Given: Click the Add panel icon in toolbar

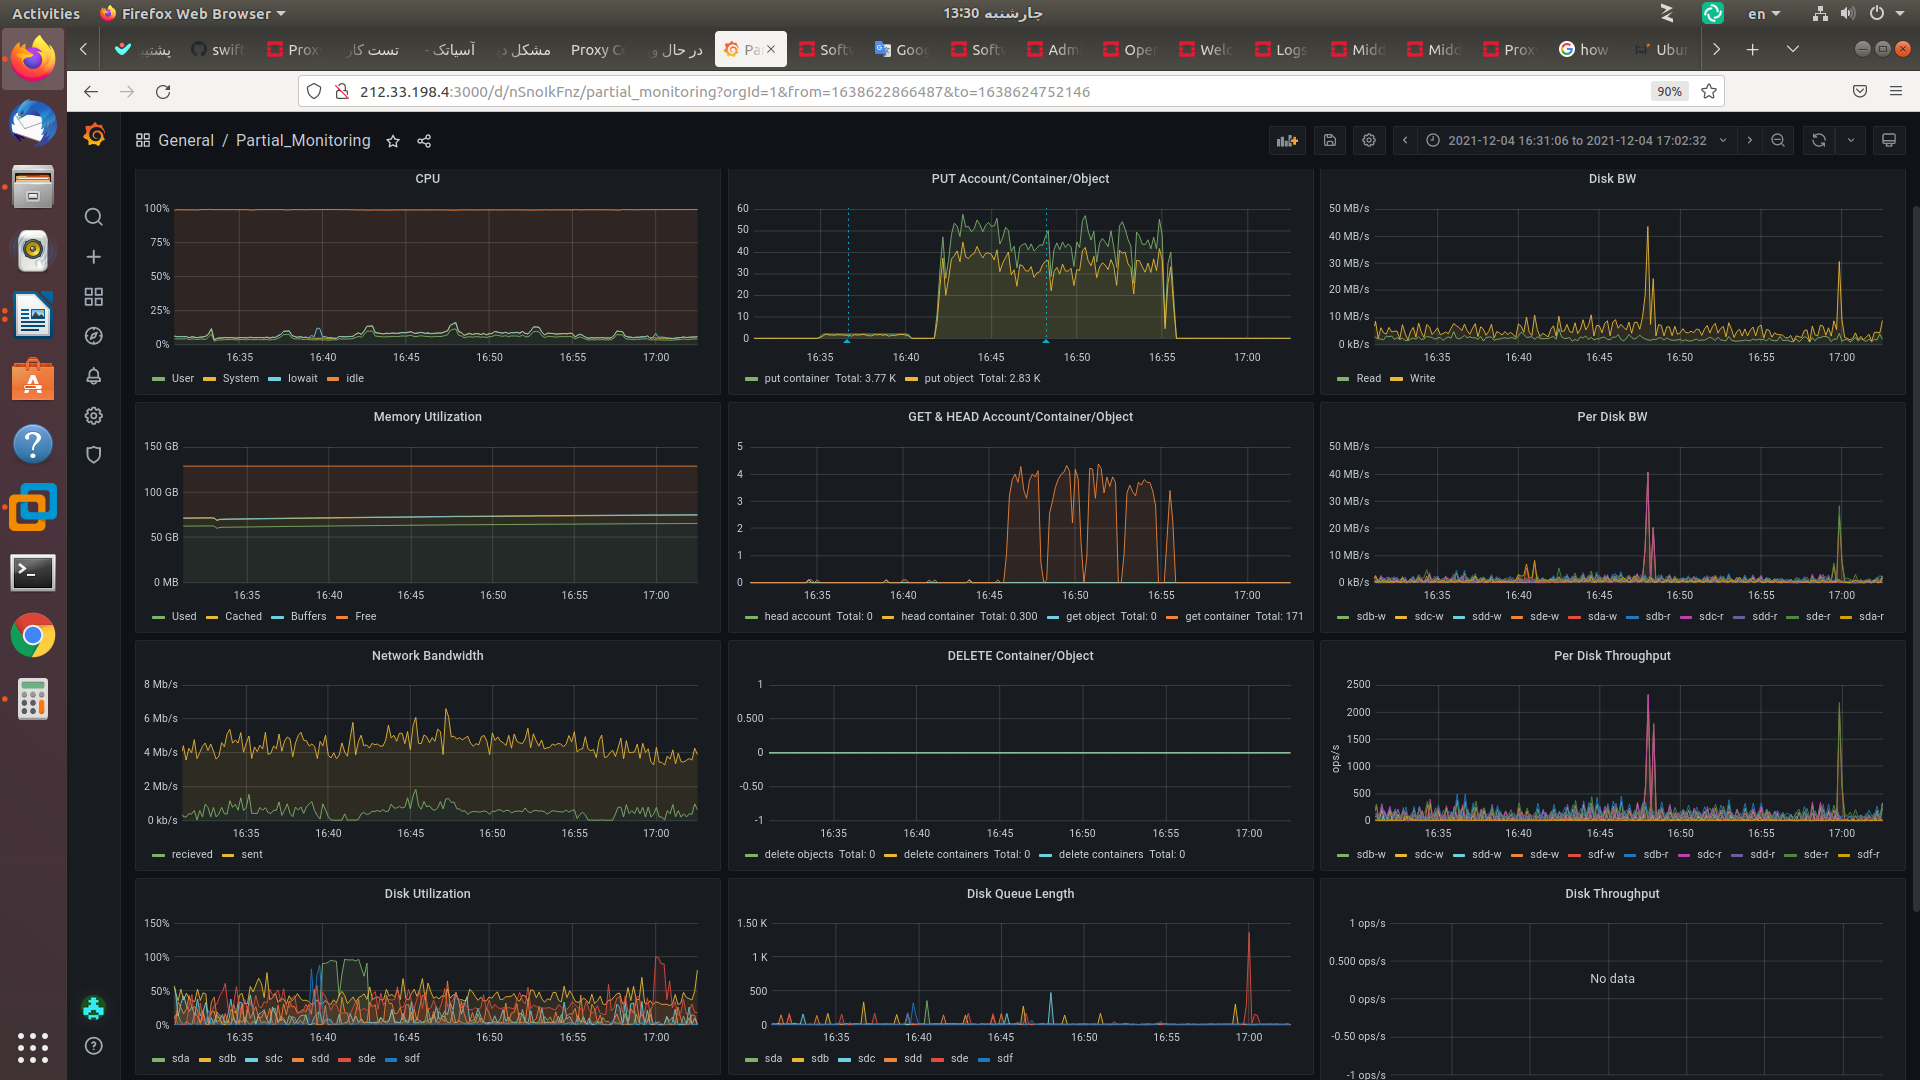Looking at the screenshot, I should [x=1287, y=141].
